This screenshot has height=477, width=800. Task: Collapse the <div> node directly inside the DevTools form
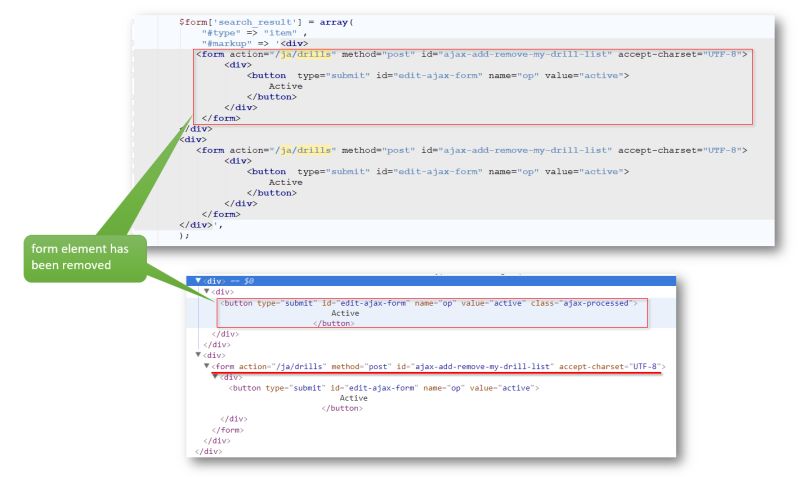215,376
